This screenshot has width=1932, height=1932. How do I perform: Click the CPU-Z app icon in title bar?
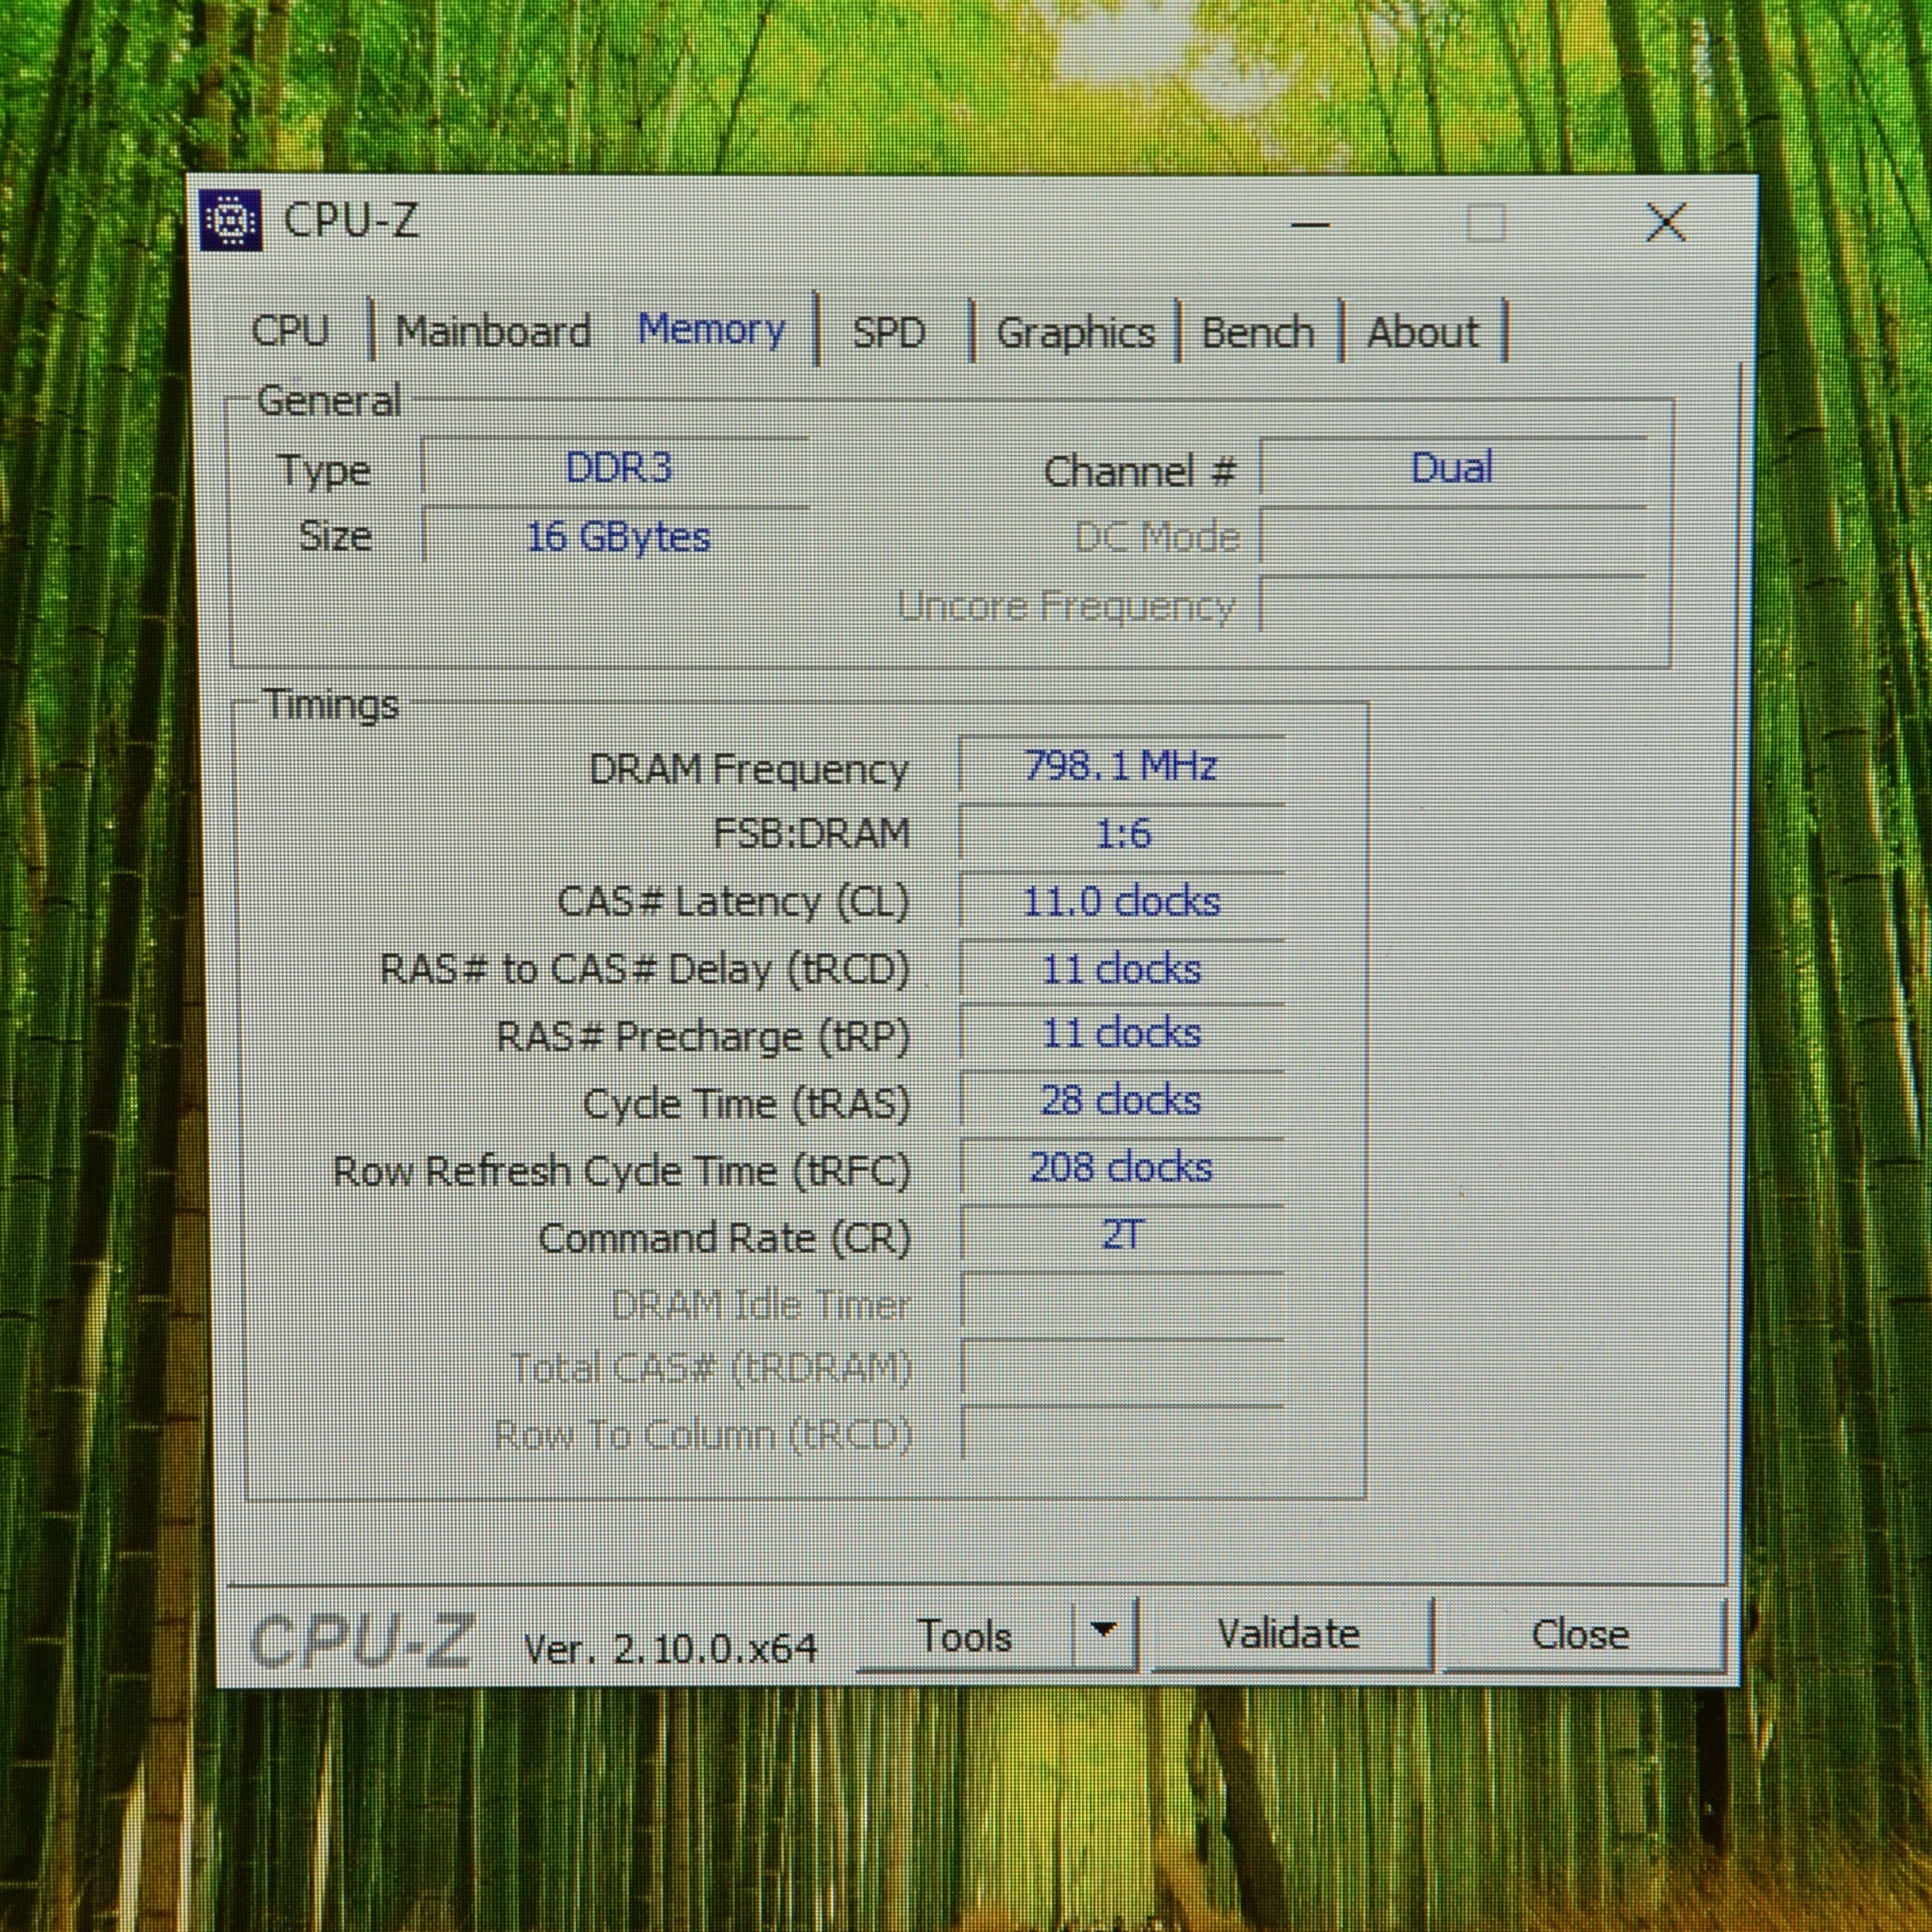click(x=231, y=220)
